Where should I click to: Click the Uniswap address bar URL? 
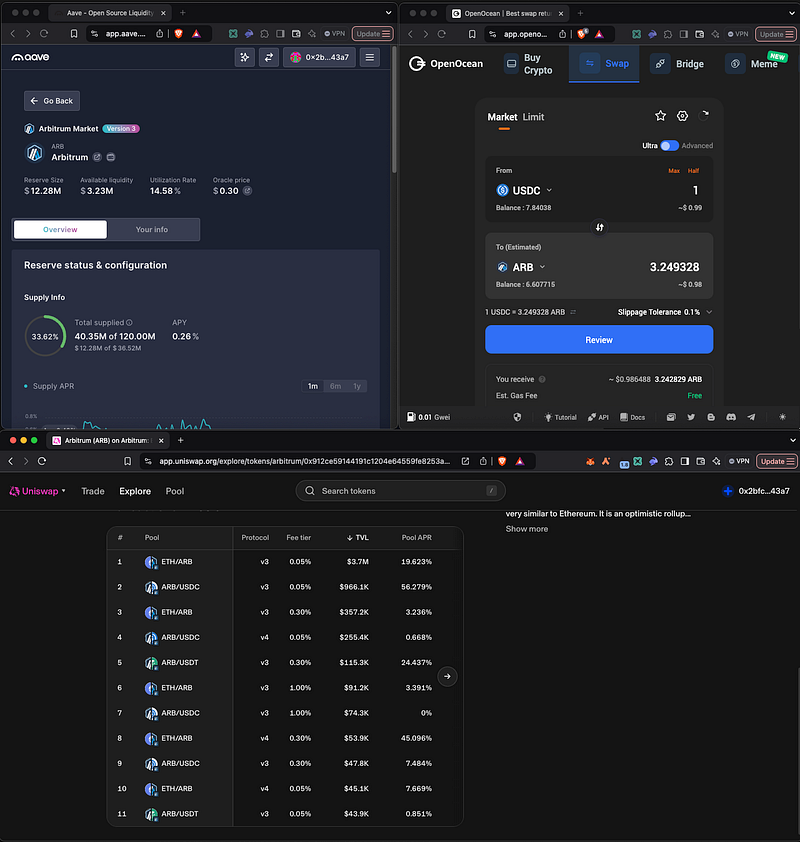304,461
